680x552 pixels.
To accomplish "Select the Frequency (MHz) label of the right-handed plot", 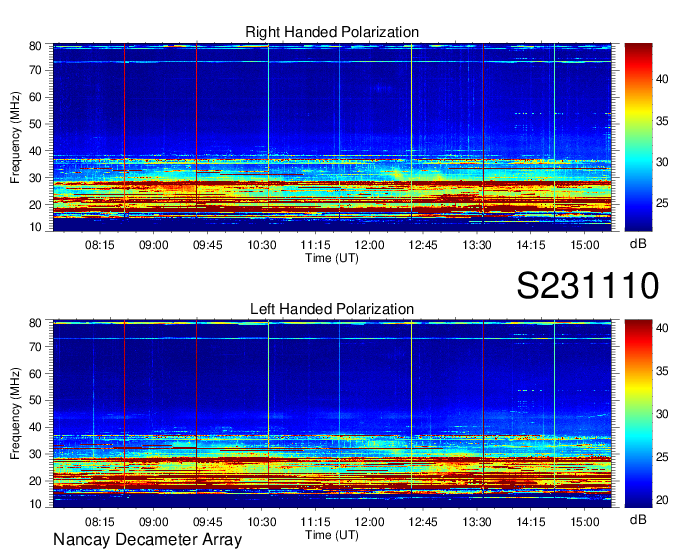I will (x=15, y=137).
